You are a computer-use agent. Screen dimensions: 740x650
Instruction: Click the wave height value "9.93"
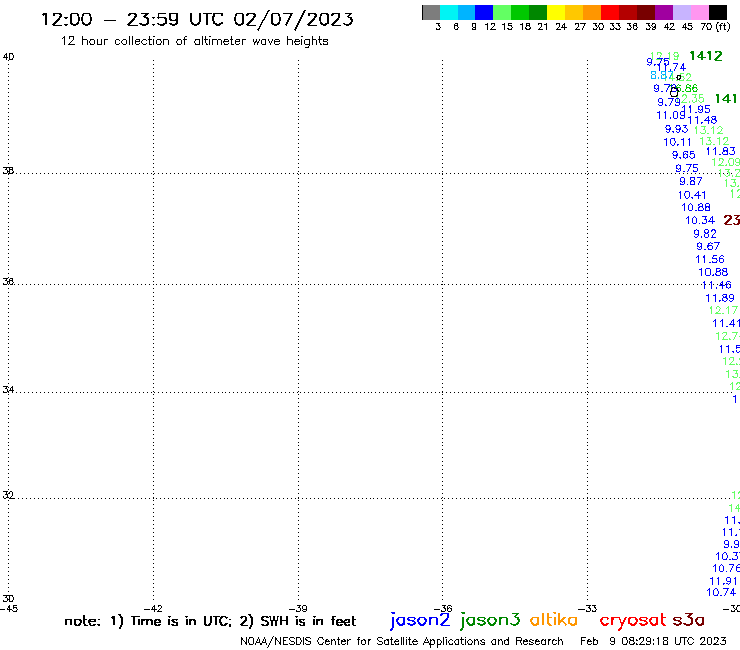click(676, 129)
